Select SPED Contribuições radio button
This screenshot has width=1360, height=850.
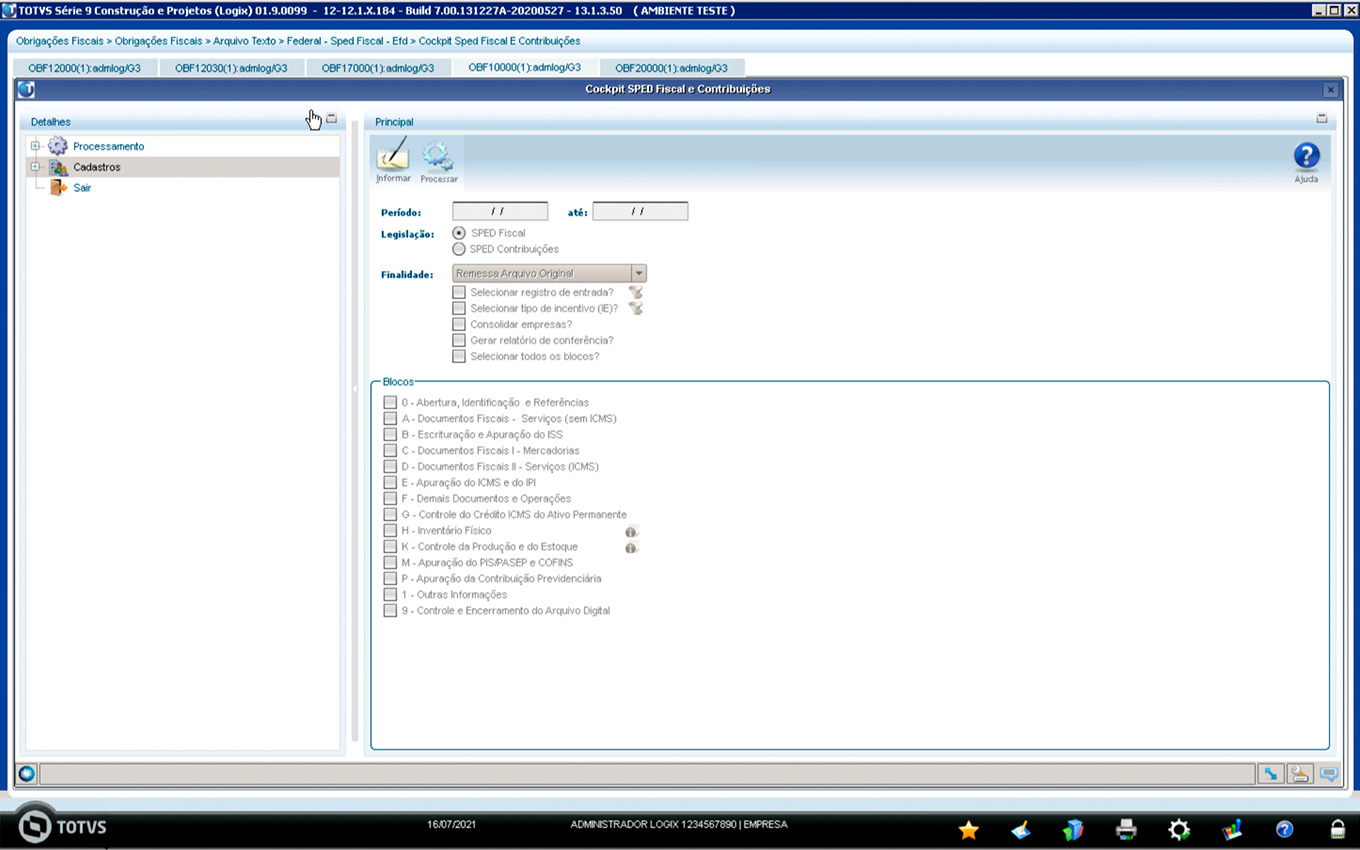point(459,249)
